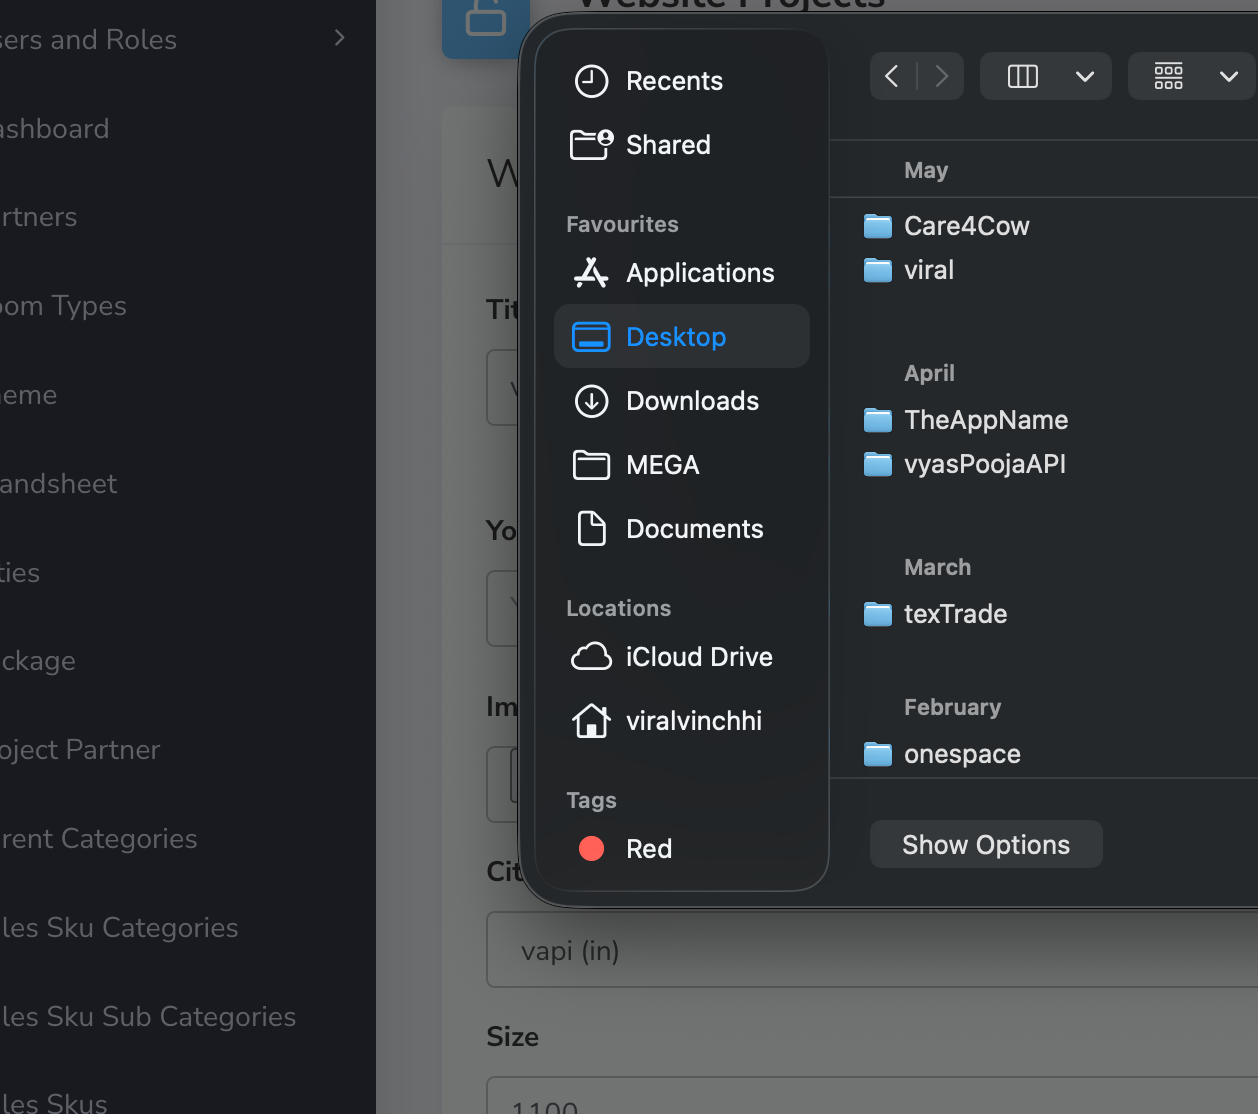This screenshot has height=1114, width=1258.
Task: Open Sales Sku Categories sidebar link
Action: pos(120,927)
